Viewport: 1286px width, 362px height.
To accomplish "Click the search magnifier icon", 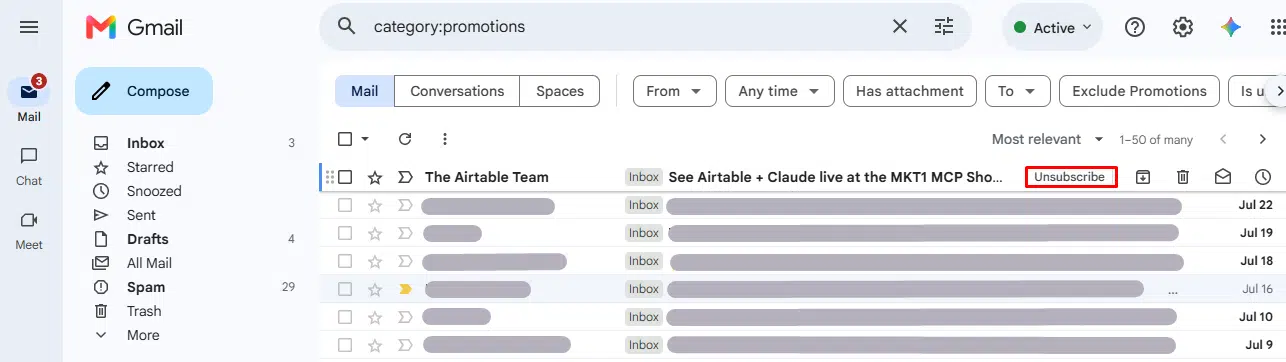I will pyautogui.click(x=347, y=27).
